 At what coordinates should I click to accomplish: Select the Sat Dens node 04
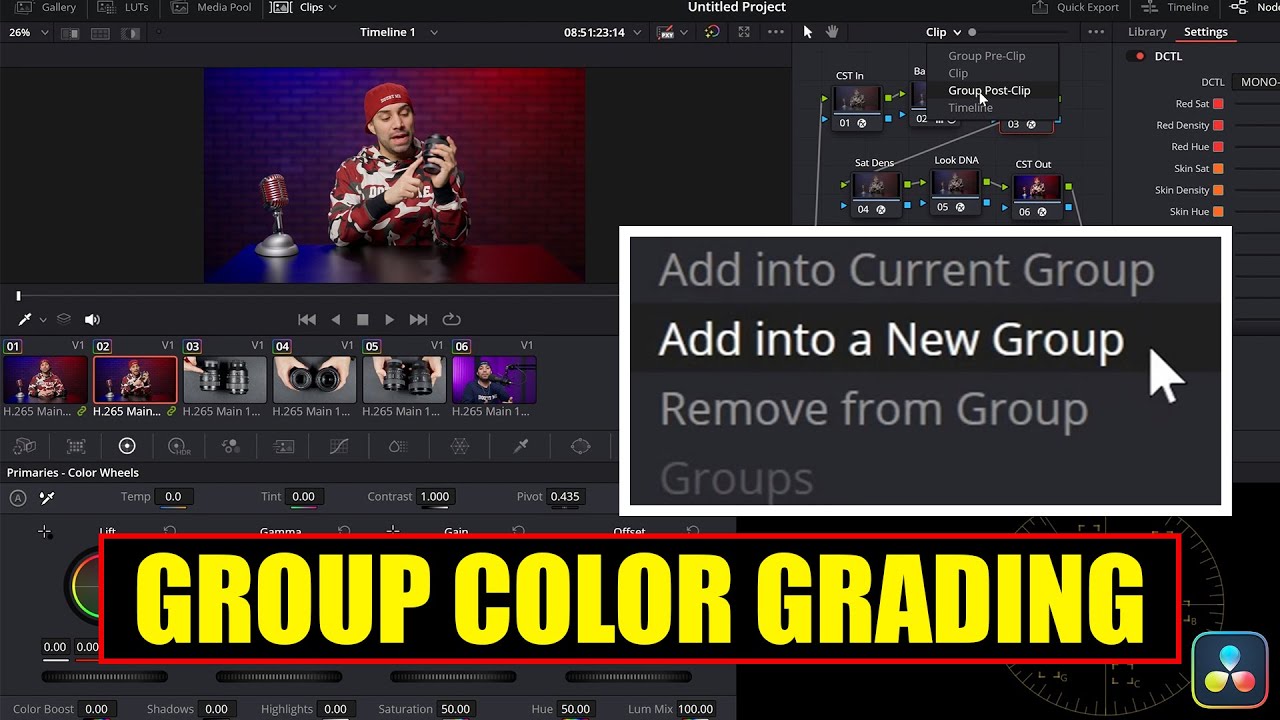coord(875,193)
